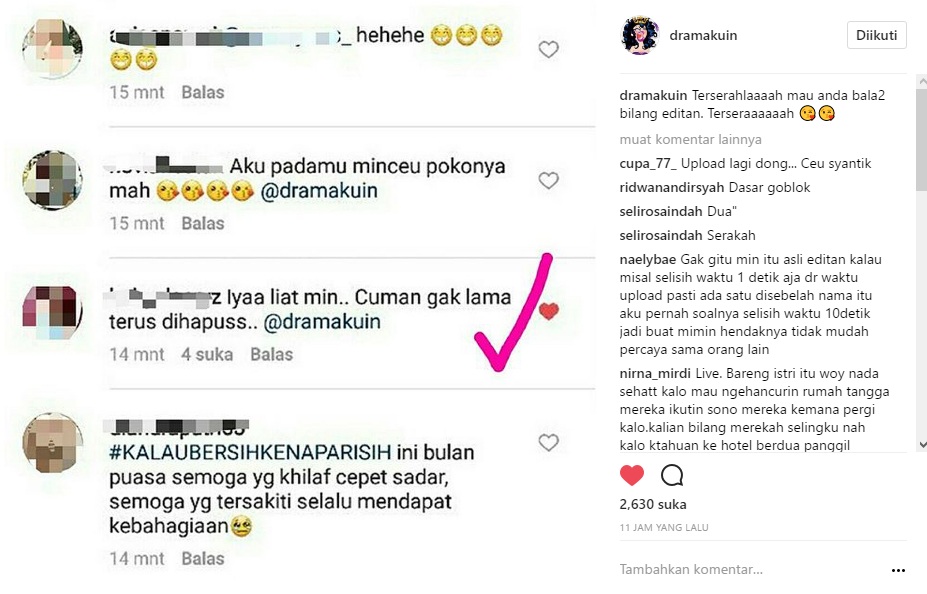
Task: Open cupa_77_ commenter profile
Action: click(x=647, y=164)
